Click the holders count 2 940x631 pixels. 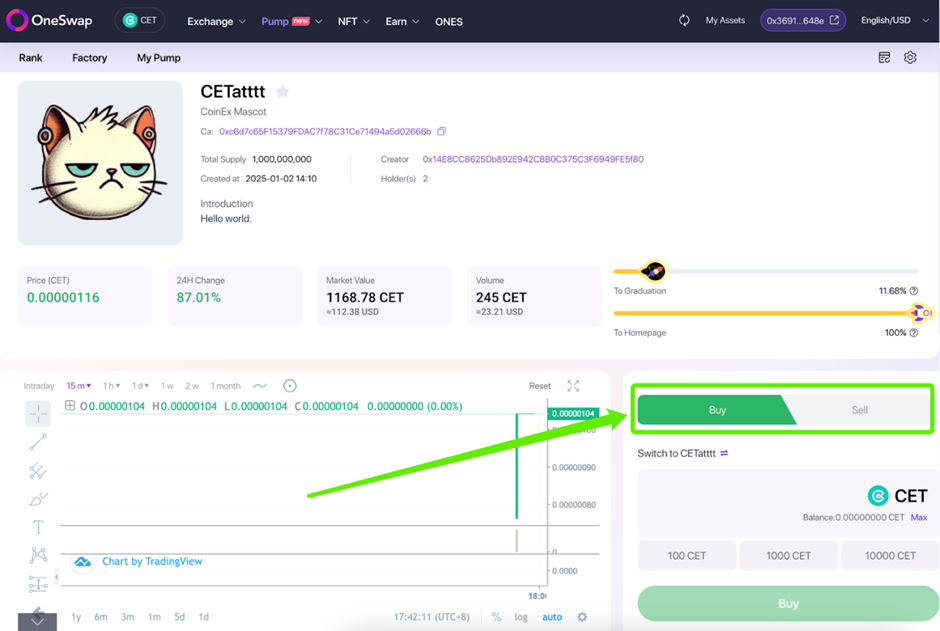coord(425,179)
